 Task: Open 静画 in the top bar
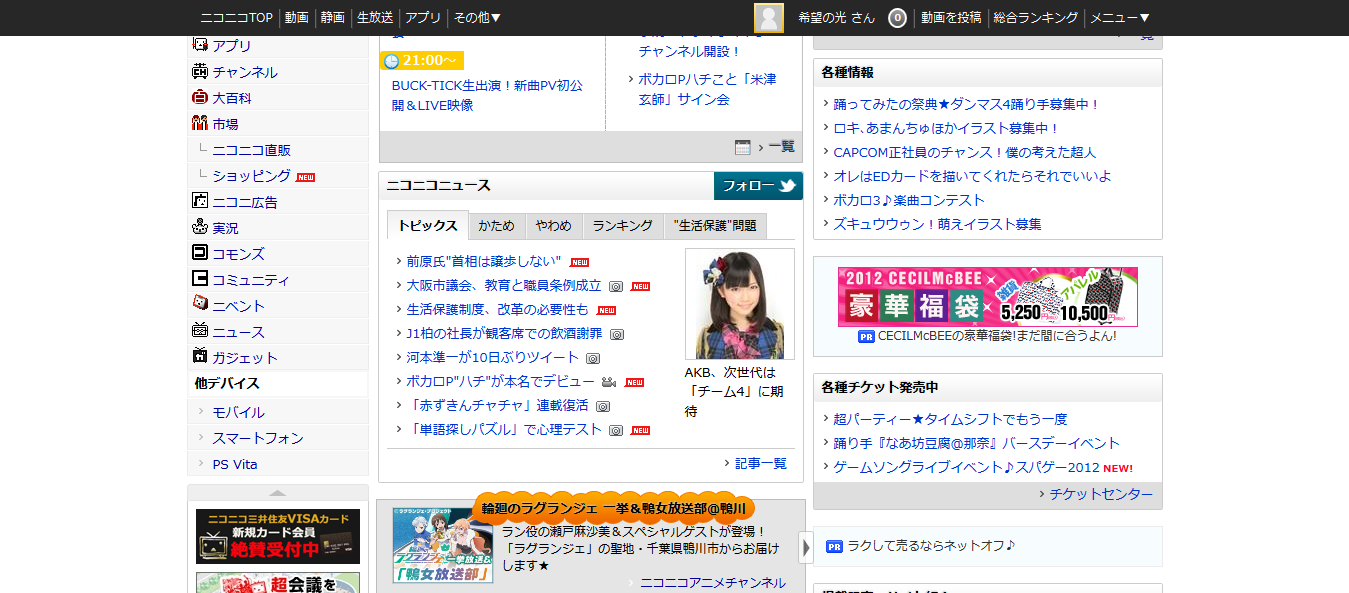333,18
